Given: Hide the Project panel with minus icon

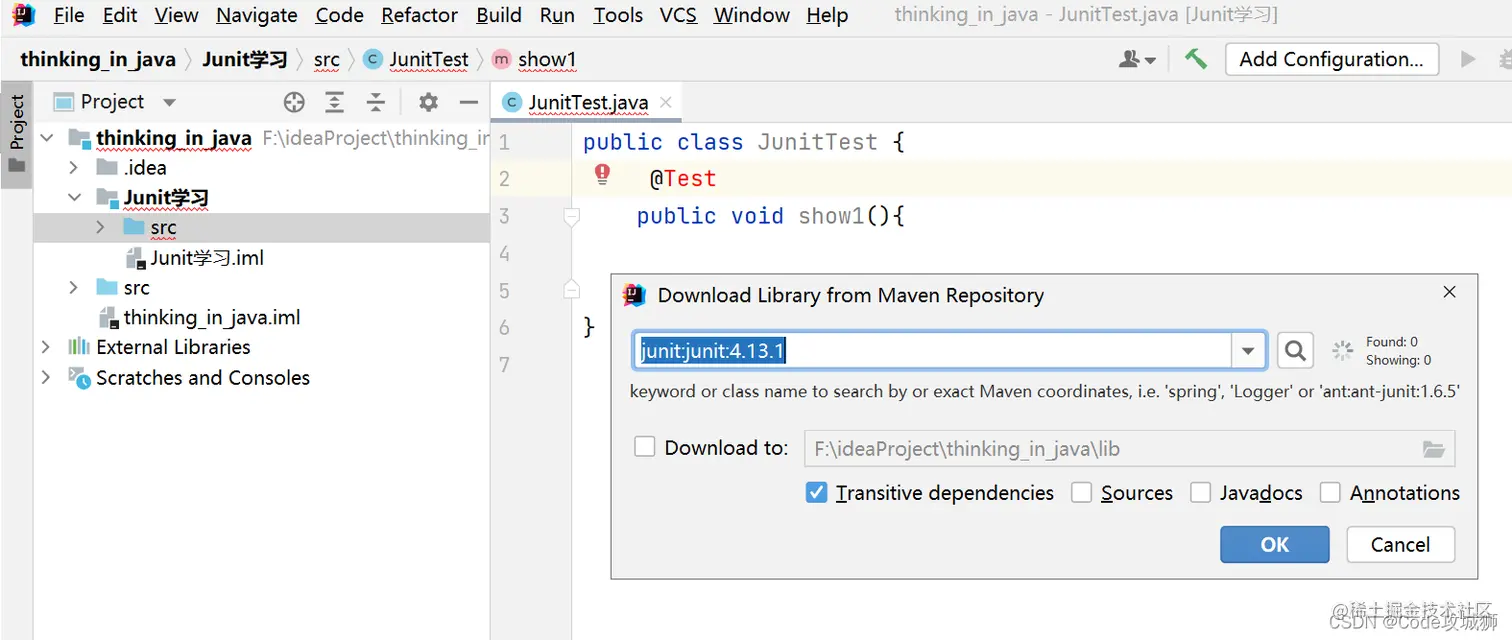Looking at the screenshot, I should 468,102.
